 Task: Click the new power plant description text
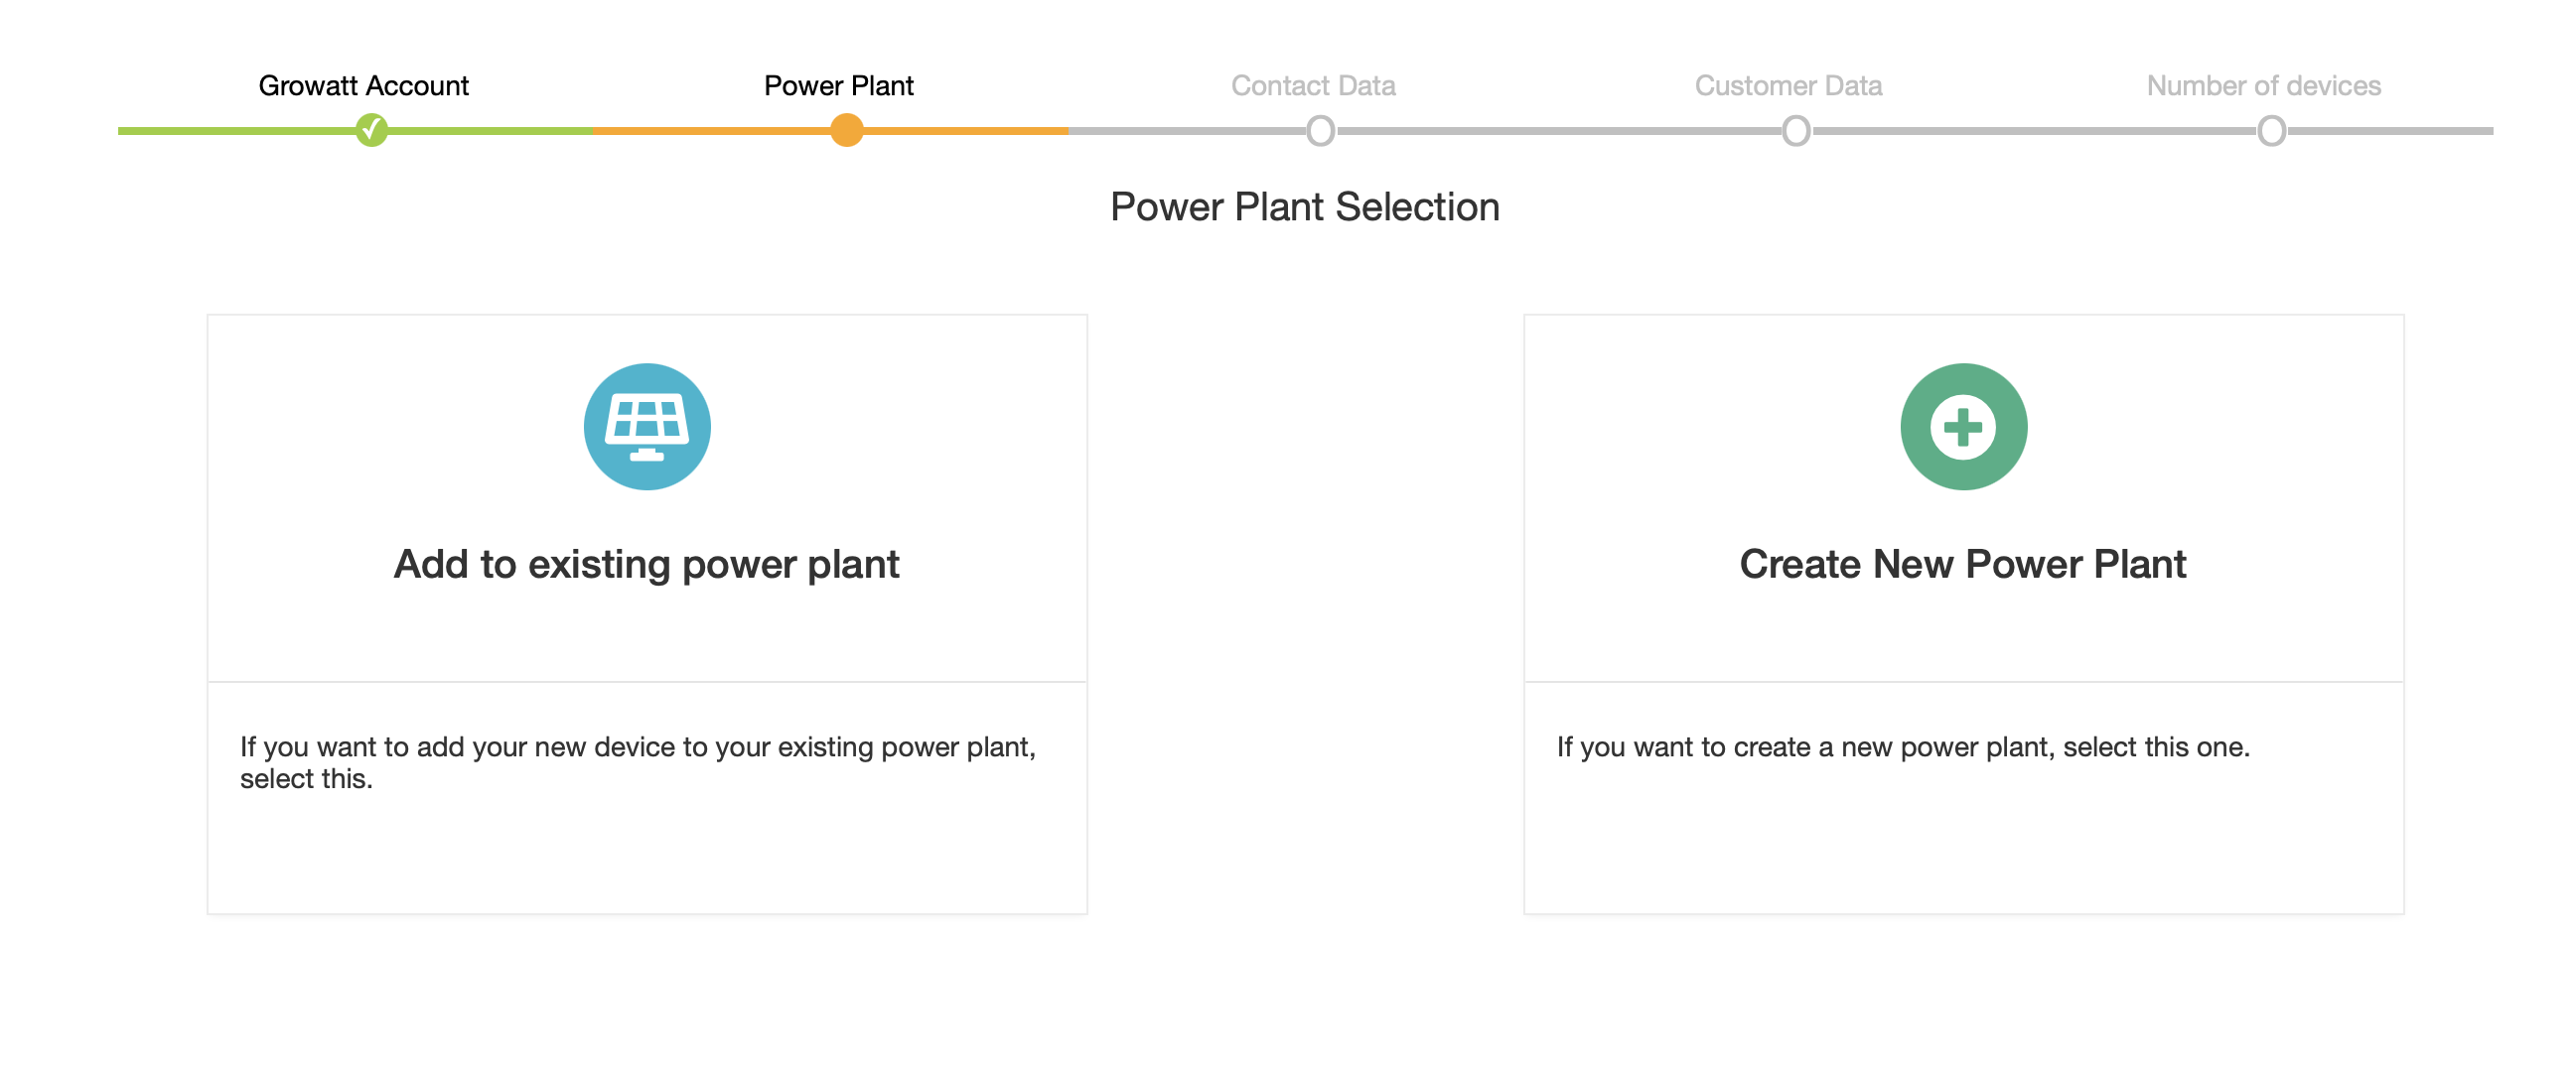click(x=1902, y=747)
